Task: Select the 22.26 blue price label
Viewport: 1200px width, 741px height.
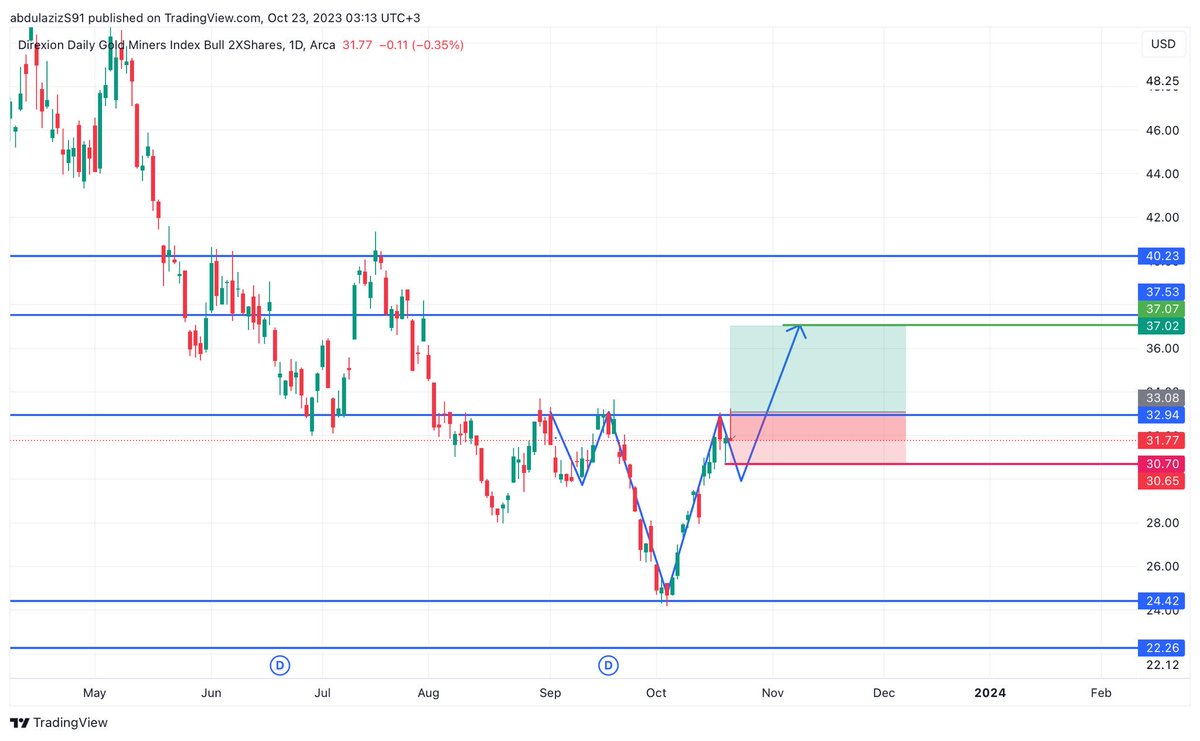Action: pyautogui.click(x=1163, y=648)
